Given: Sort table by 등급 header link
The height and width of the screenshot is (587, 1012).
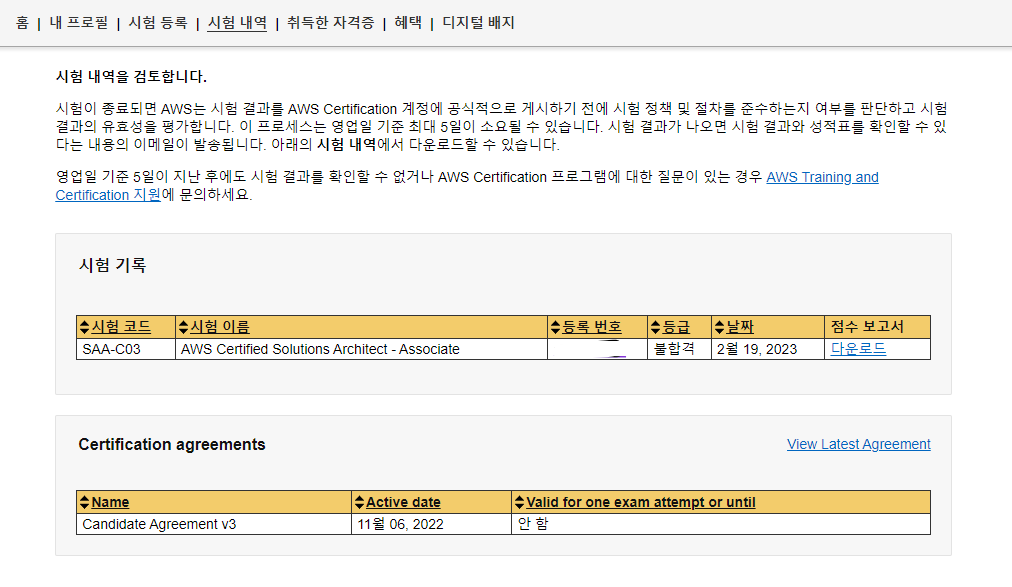Looking at the screenshot, I should [x=676, y=327].
